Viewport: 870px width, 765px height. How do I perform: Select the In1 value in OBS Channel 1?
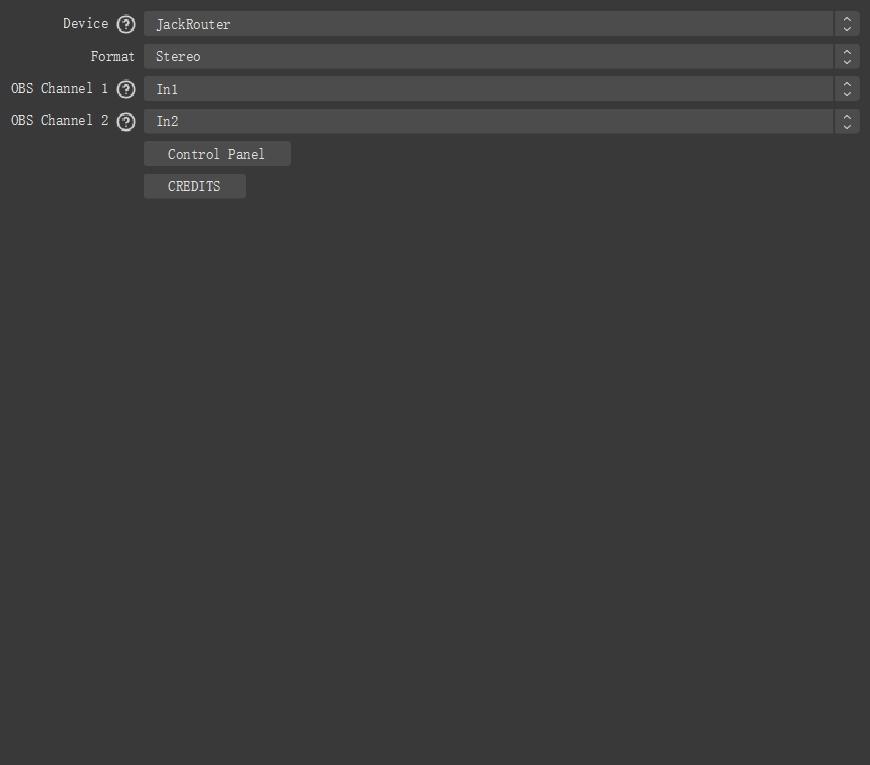point(167,89)
